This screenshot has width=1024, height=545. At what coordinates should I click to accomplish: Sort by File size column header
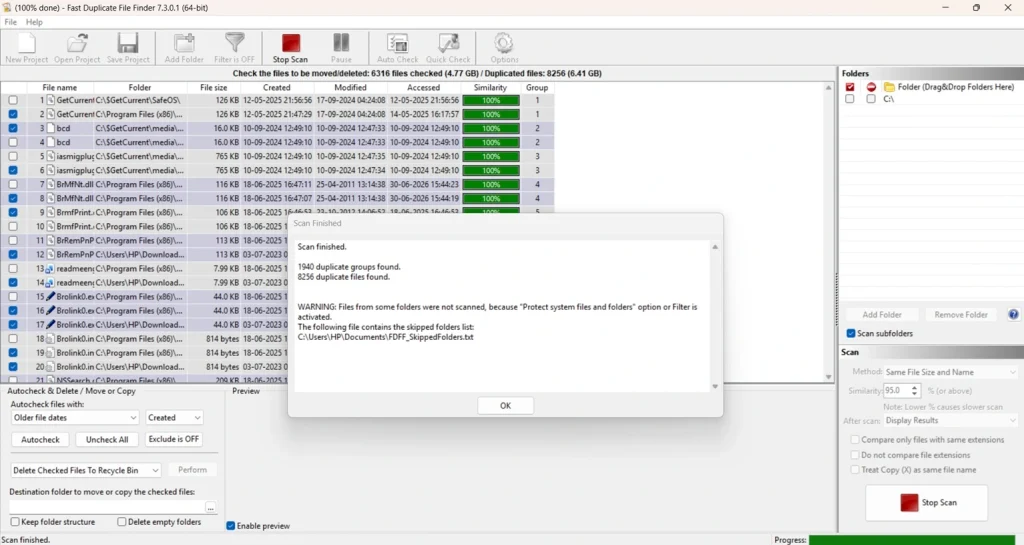pos(214,87)
